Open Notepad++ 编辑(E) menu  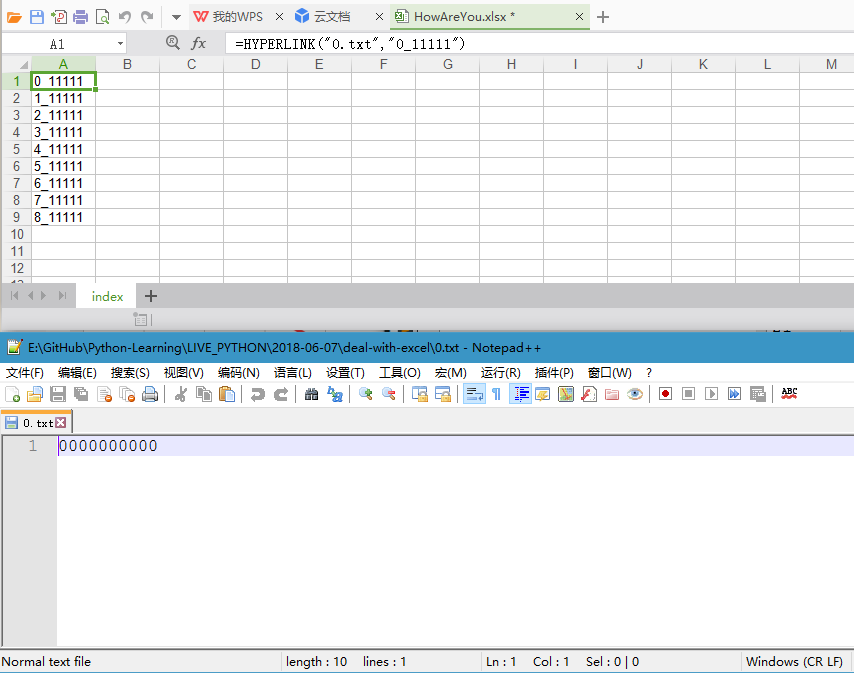click(77, 373)
